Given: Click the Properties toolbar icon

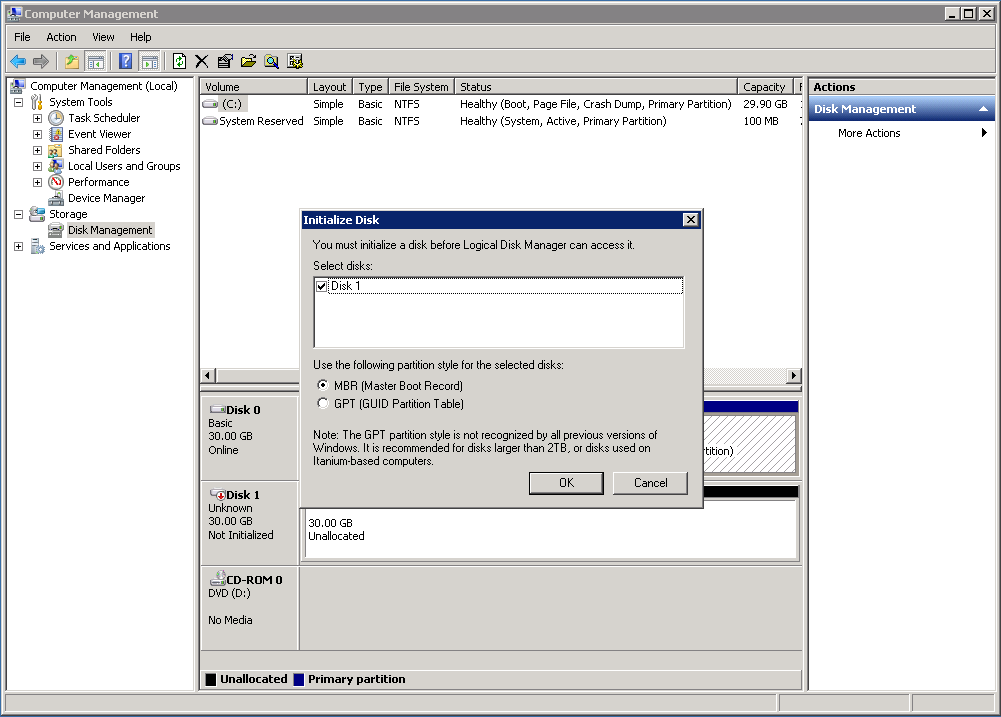Looking at the screenshot, I should click(x=225, y=61).
